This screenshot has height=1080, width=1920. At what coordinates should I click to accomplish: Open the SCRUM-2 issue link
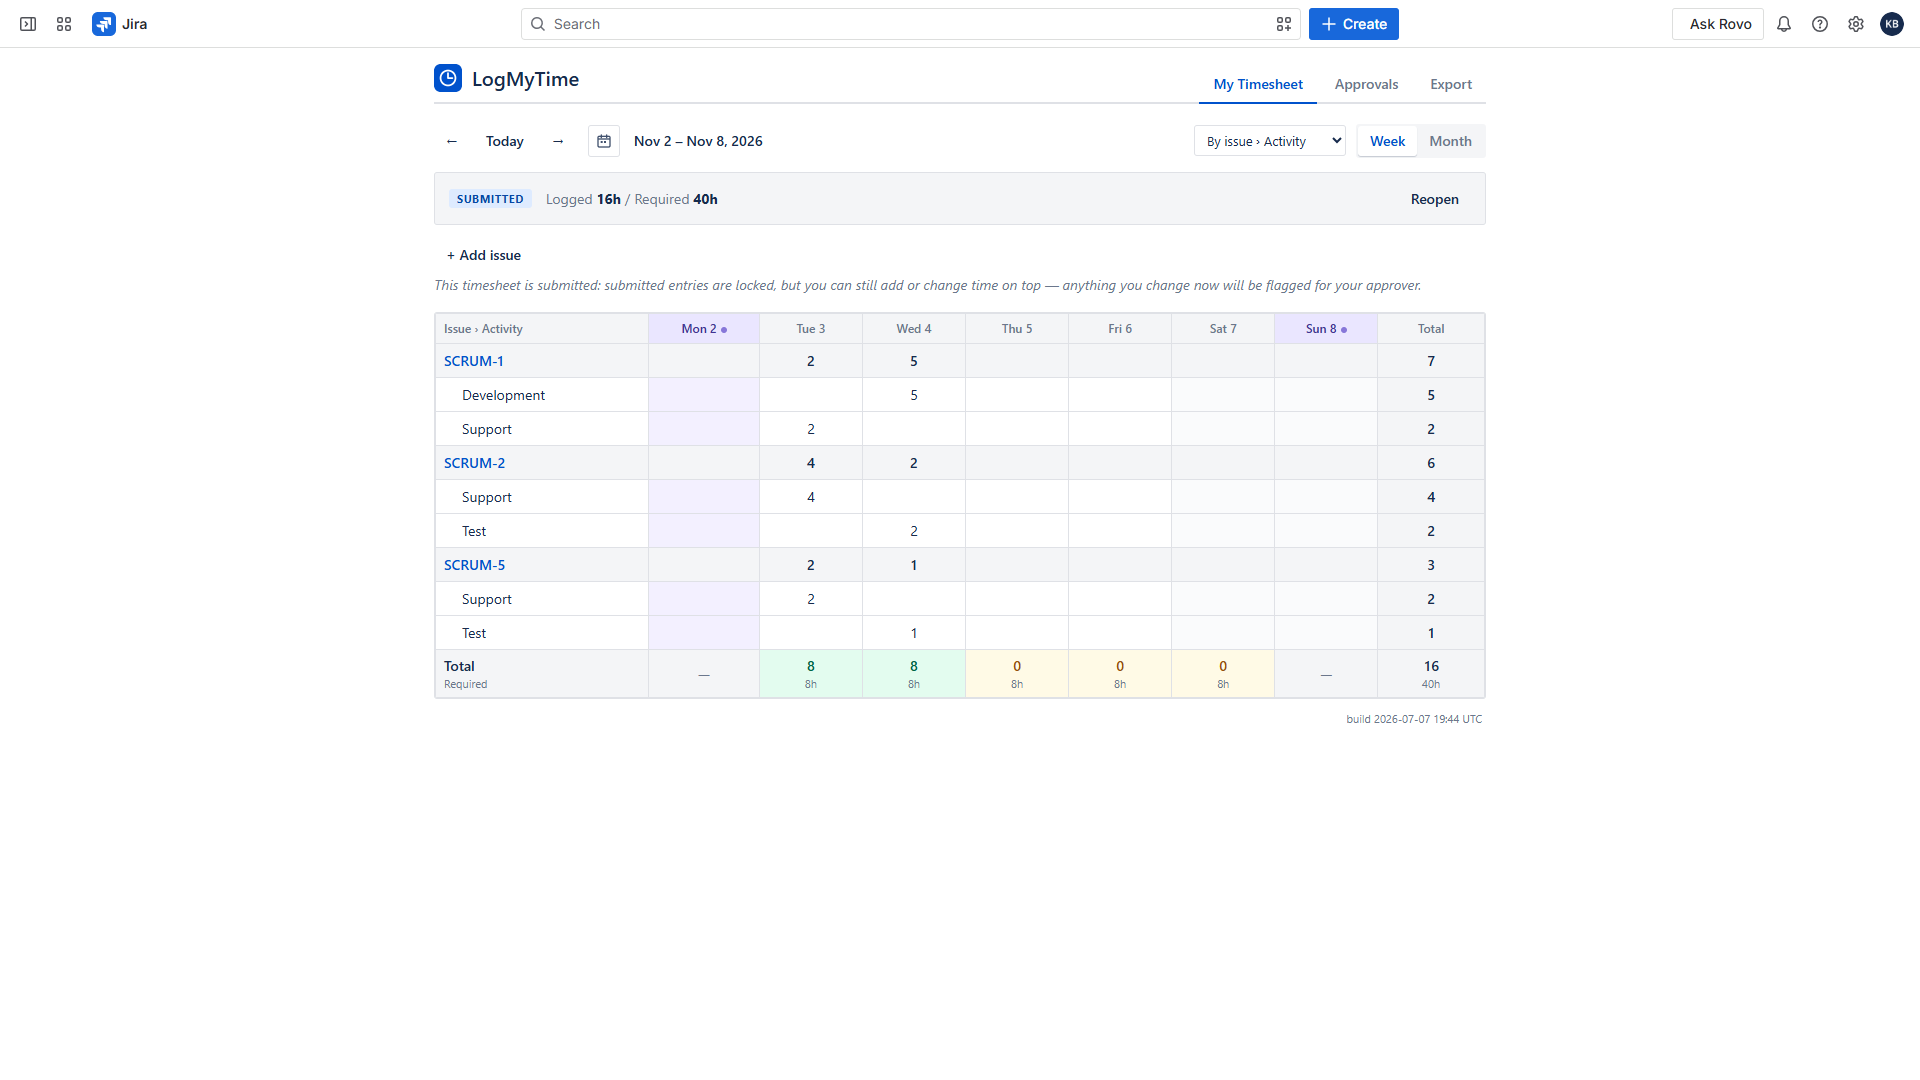(x=474, y=463)
